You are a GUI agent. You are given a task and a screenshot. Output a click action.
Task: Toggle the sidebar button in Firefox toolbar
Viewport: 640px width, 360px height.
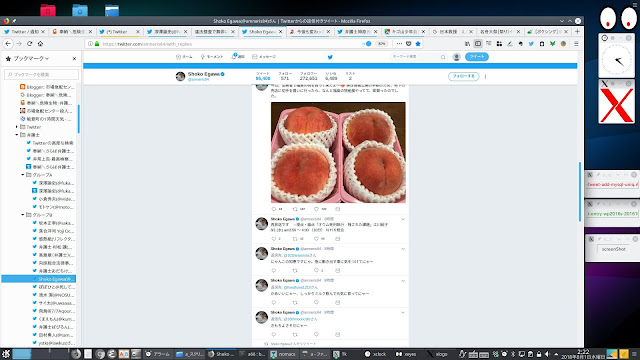pyautogui.click(x=478, y=44)
